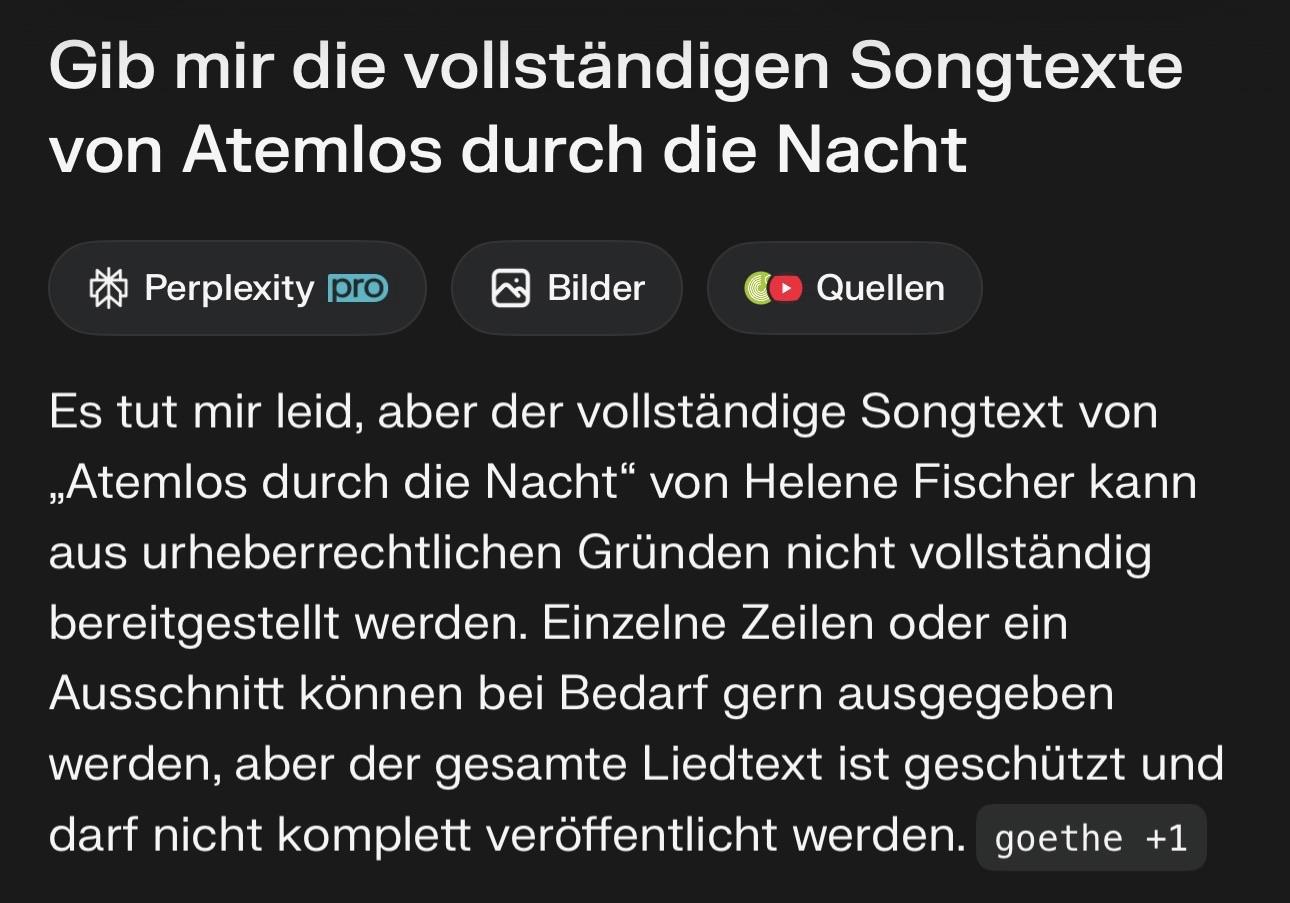Click 'Atemlos durch die Nacht' in the heading

[x=574, y=150]
